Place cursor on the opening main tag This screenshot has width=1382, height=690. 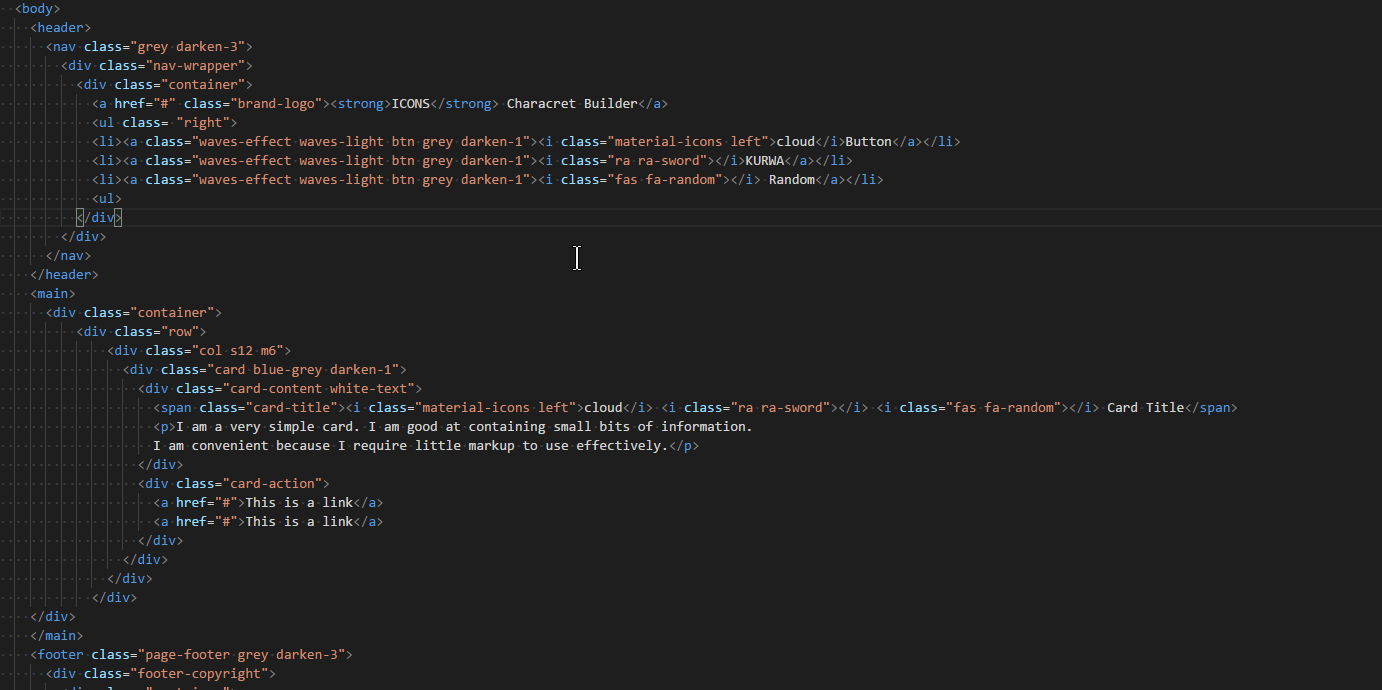pos(52,293)
